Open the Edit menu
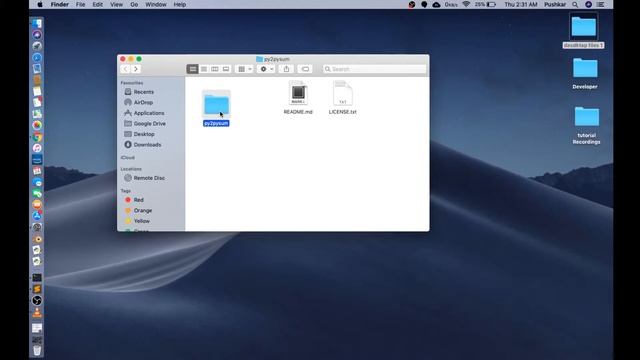Image resolution: width=640 pixels, height=360 pixels. [98, 4]
